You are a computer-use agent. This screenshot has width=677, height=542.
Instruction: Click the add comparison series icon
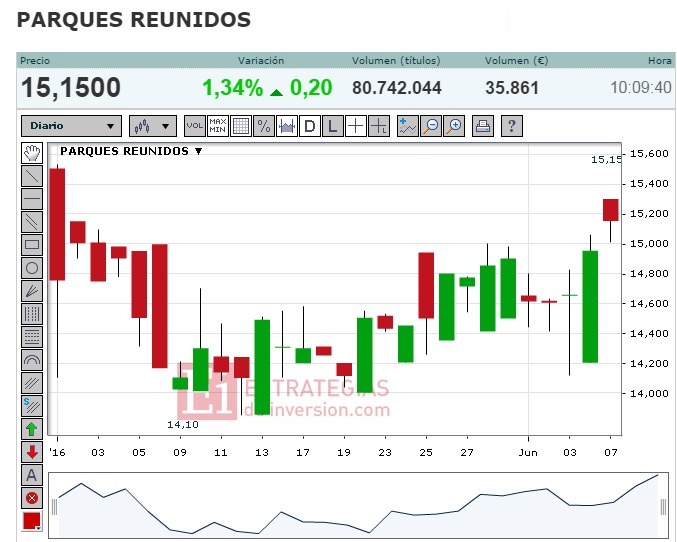pyautogui.click(x=408, y=126)
